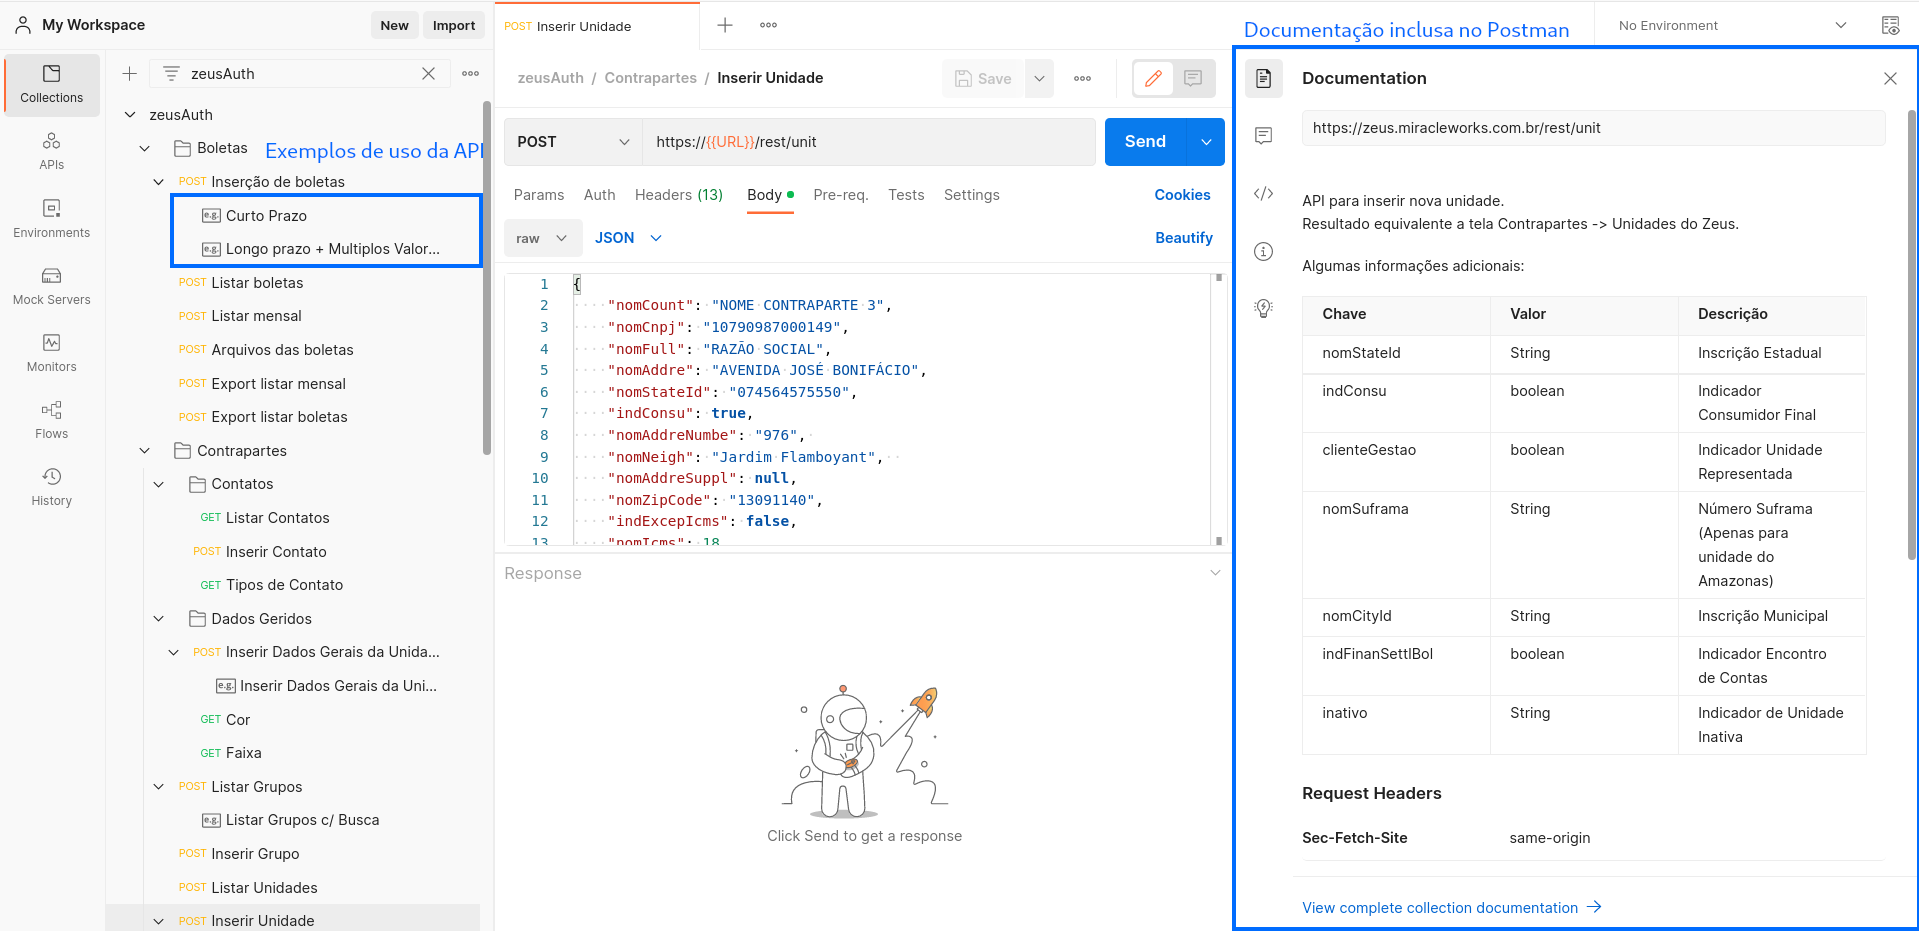The width and height of the screenshot is (1919, 931).
Task: Open the Flows sidebar section
Action: tap(52, 420)
